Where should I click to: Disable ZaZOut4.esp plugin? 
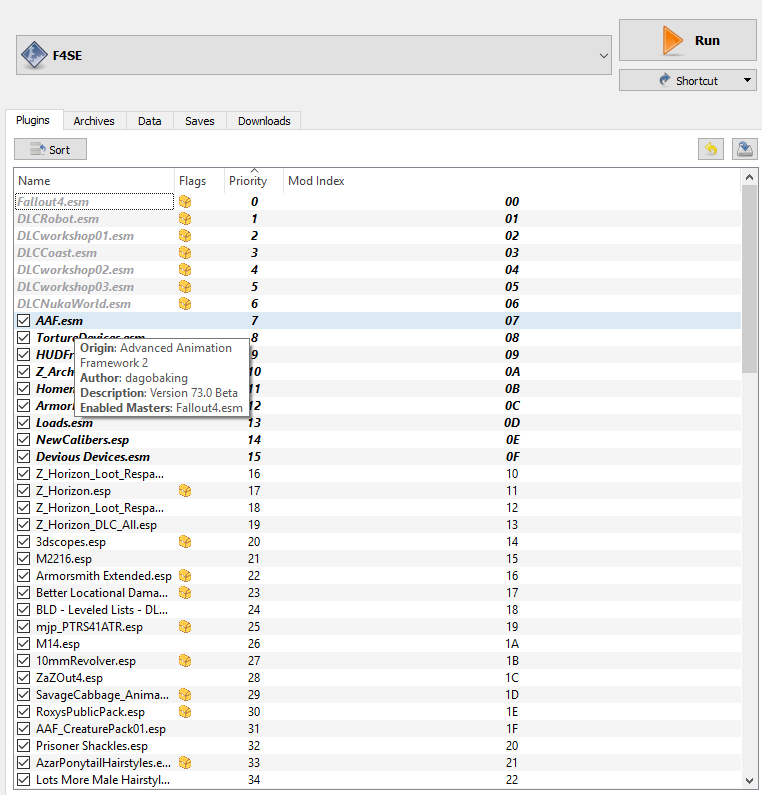[x=23, y=678]
